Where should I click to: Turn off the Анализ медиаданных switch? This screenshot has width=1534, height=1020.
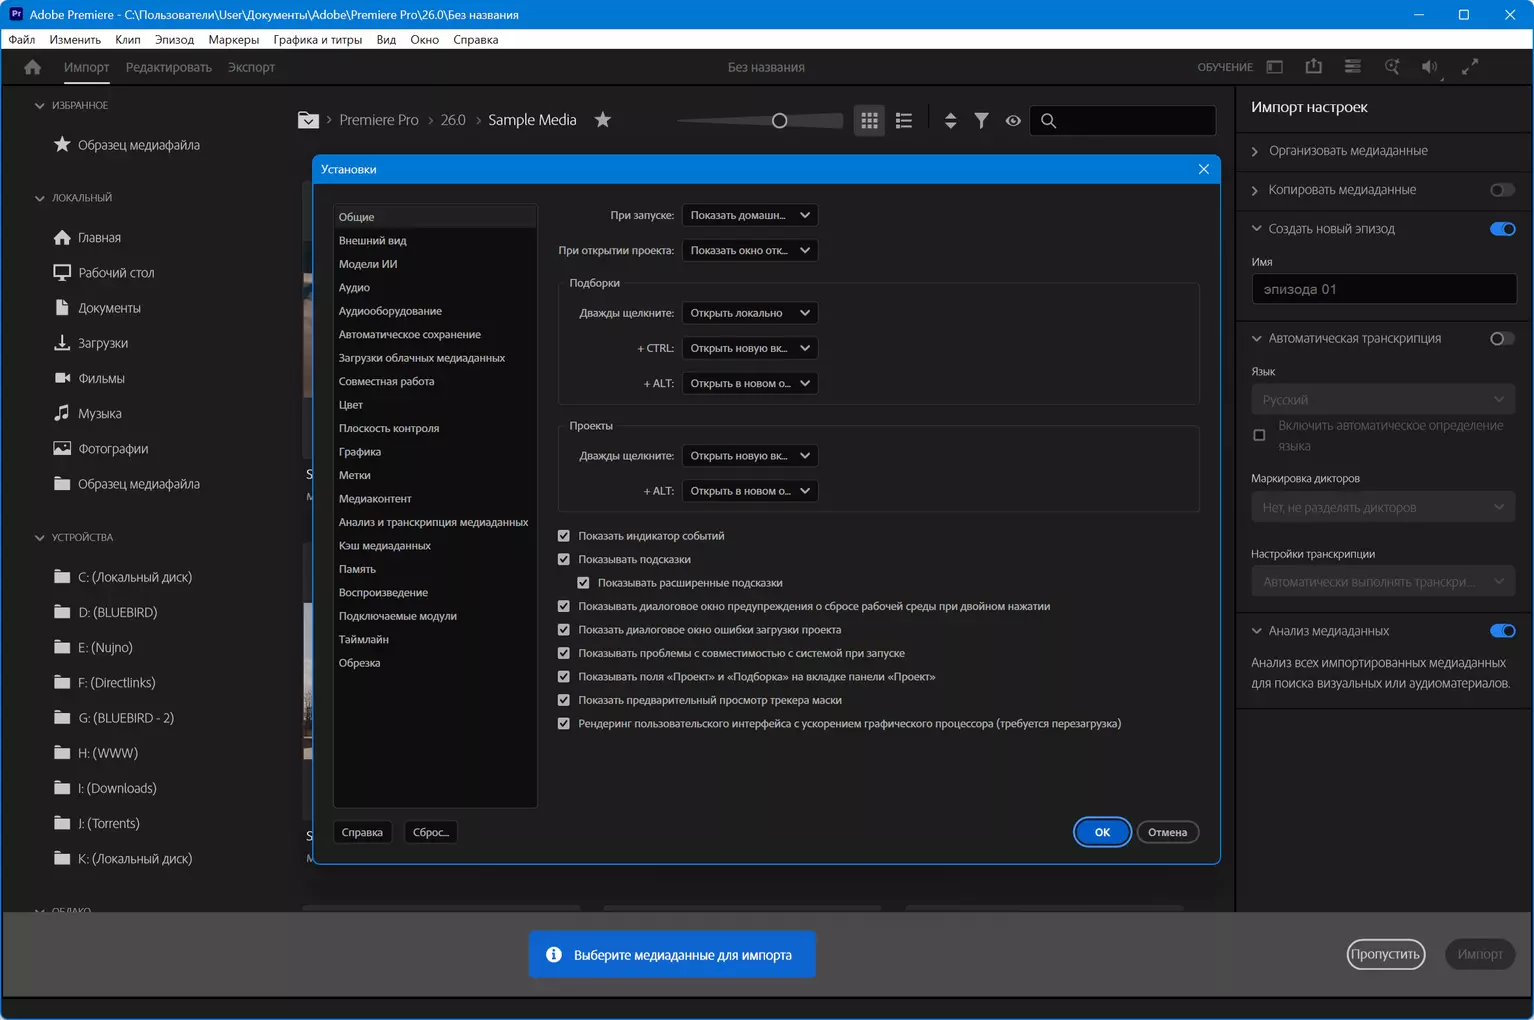pyautogui.click(x=1502, y=631)
